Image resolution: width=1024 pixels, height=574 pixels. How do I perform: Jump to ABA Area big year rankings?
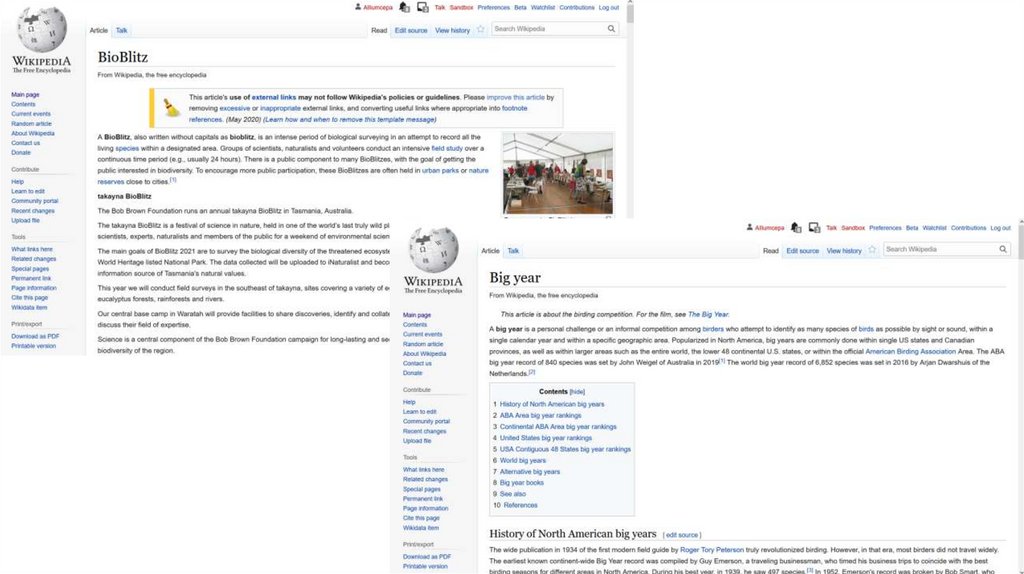point(540,415)
